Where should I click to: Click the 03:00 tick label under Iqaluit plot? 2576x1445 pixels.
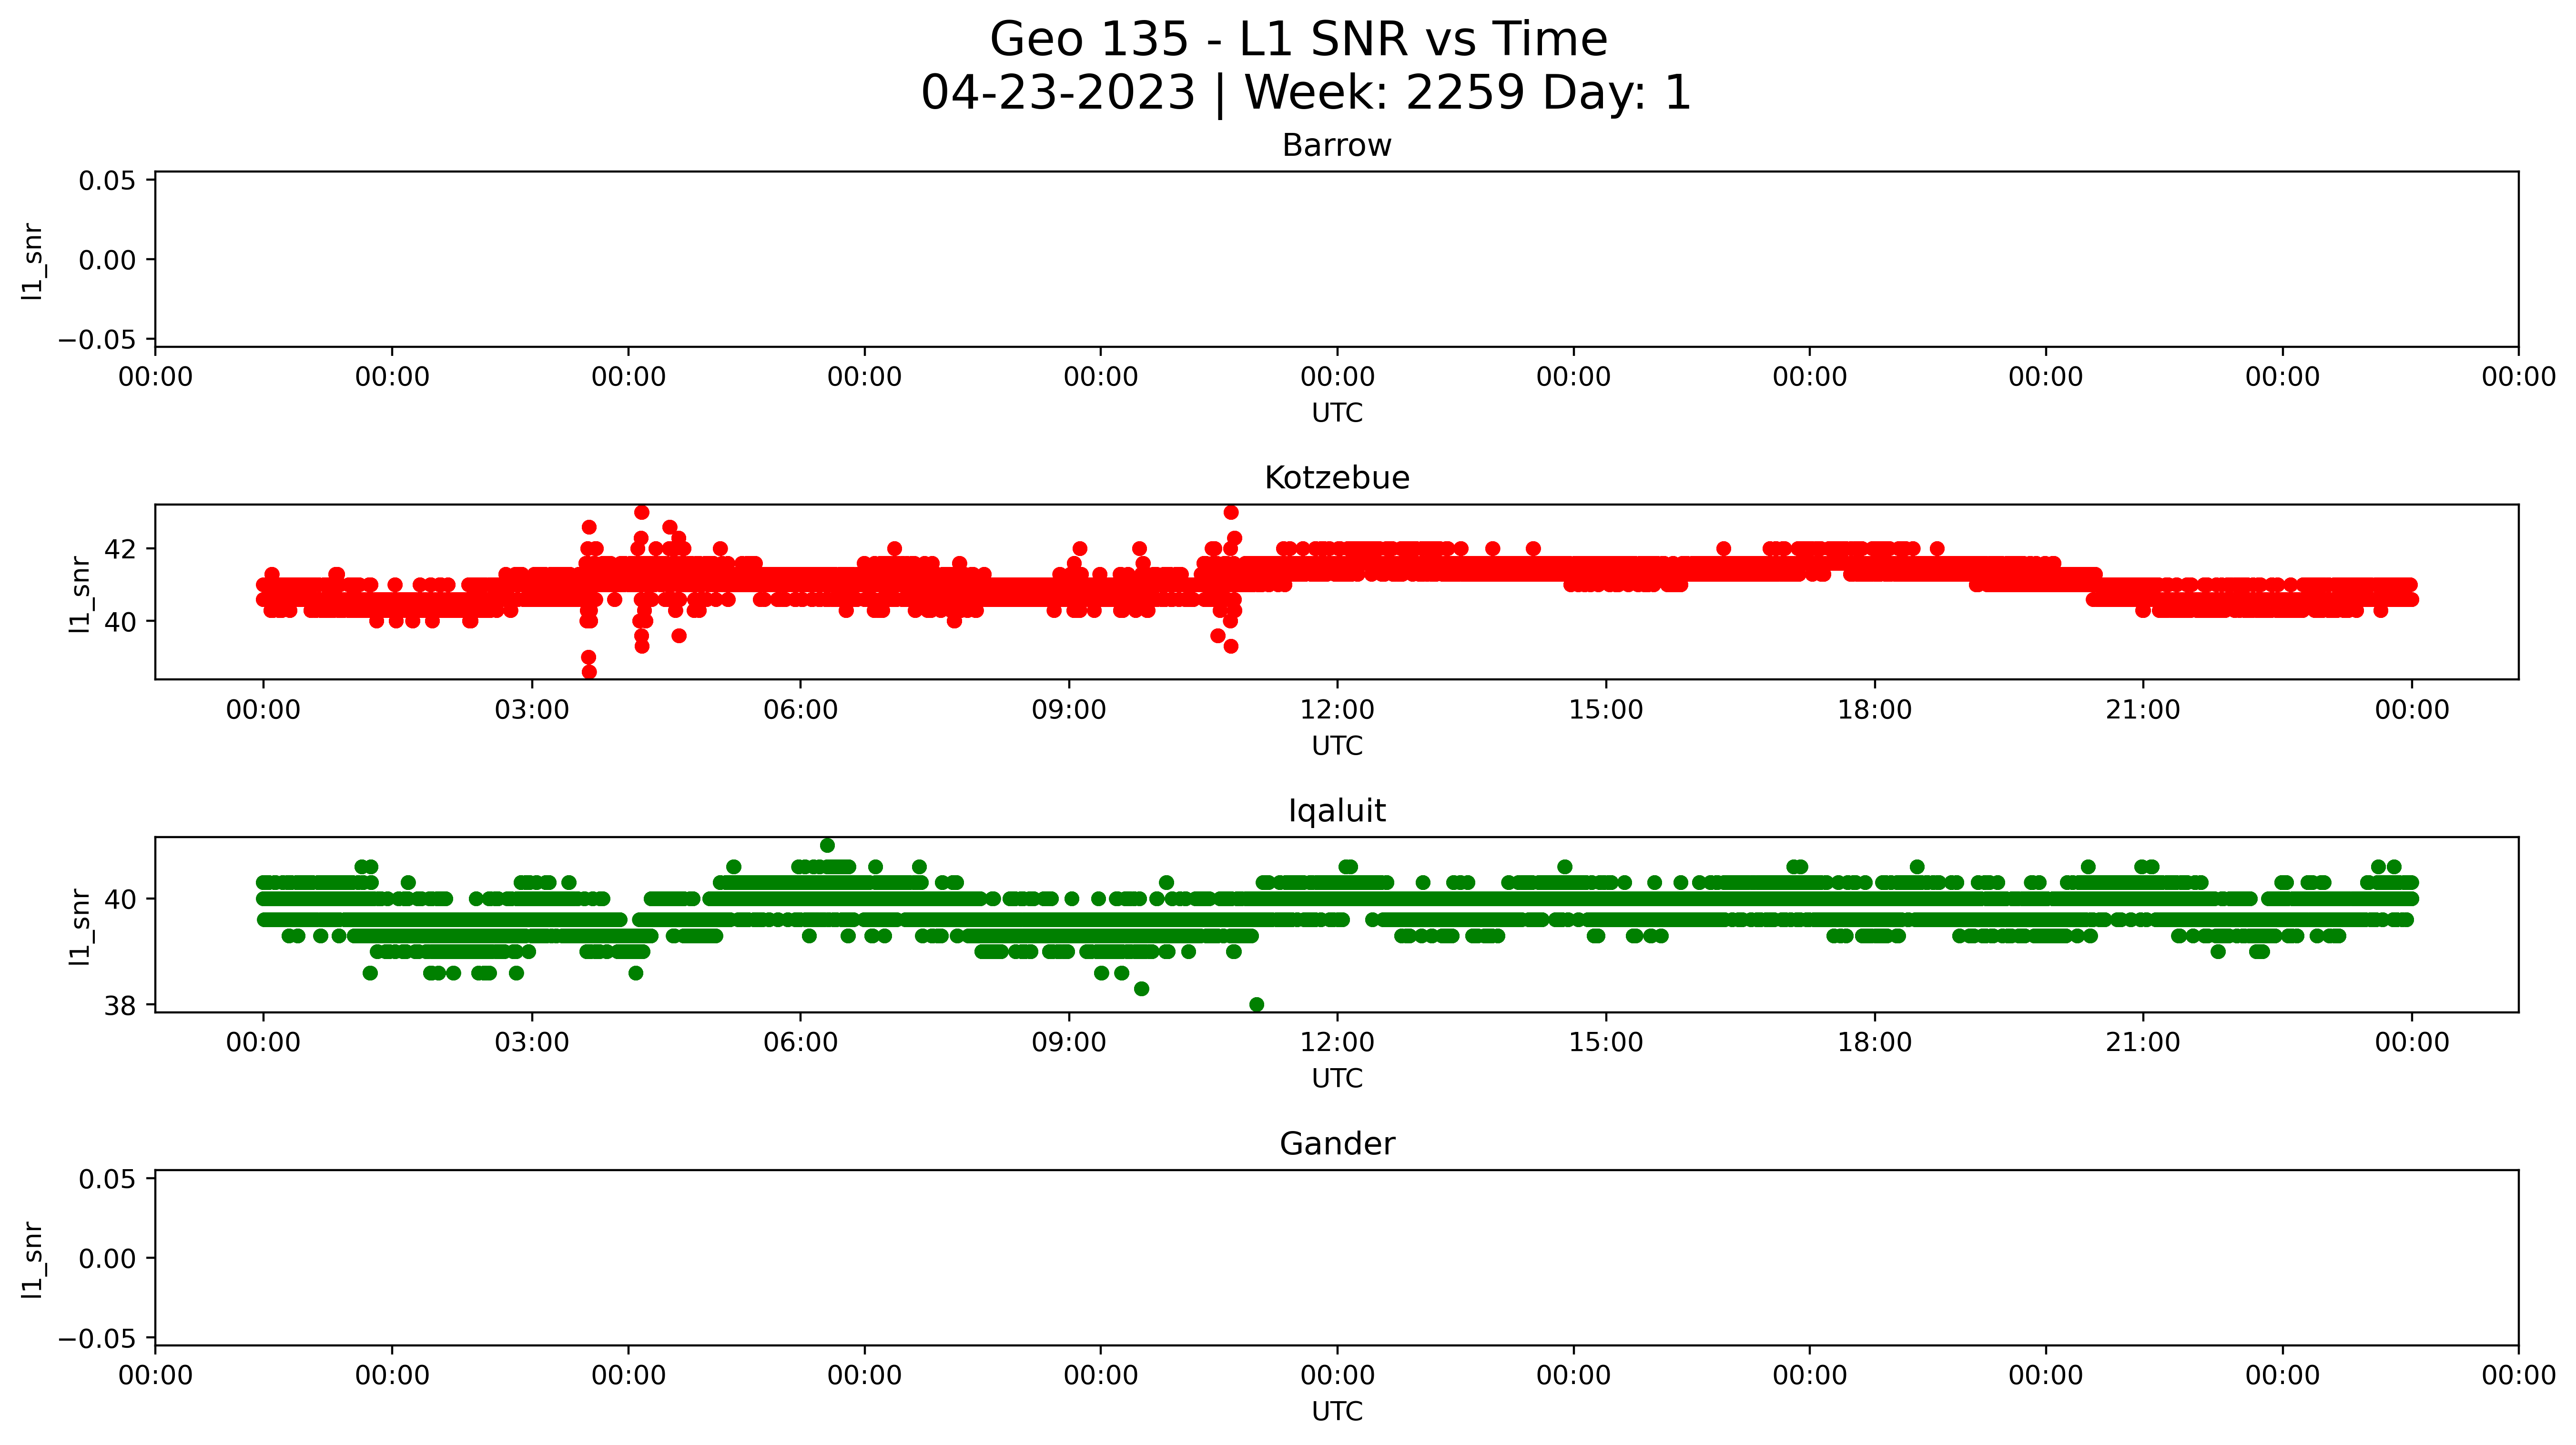pyautogui.click(x=532, y=1043)
